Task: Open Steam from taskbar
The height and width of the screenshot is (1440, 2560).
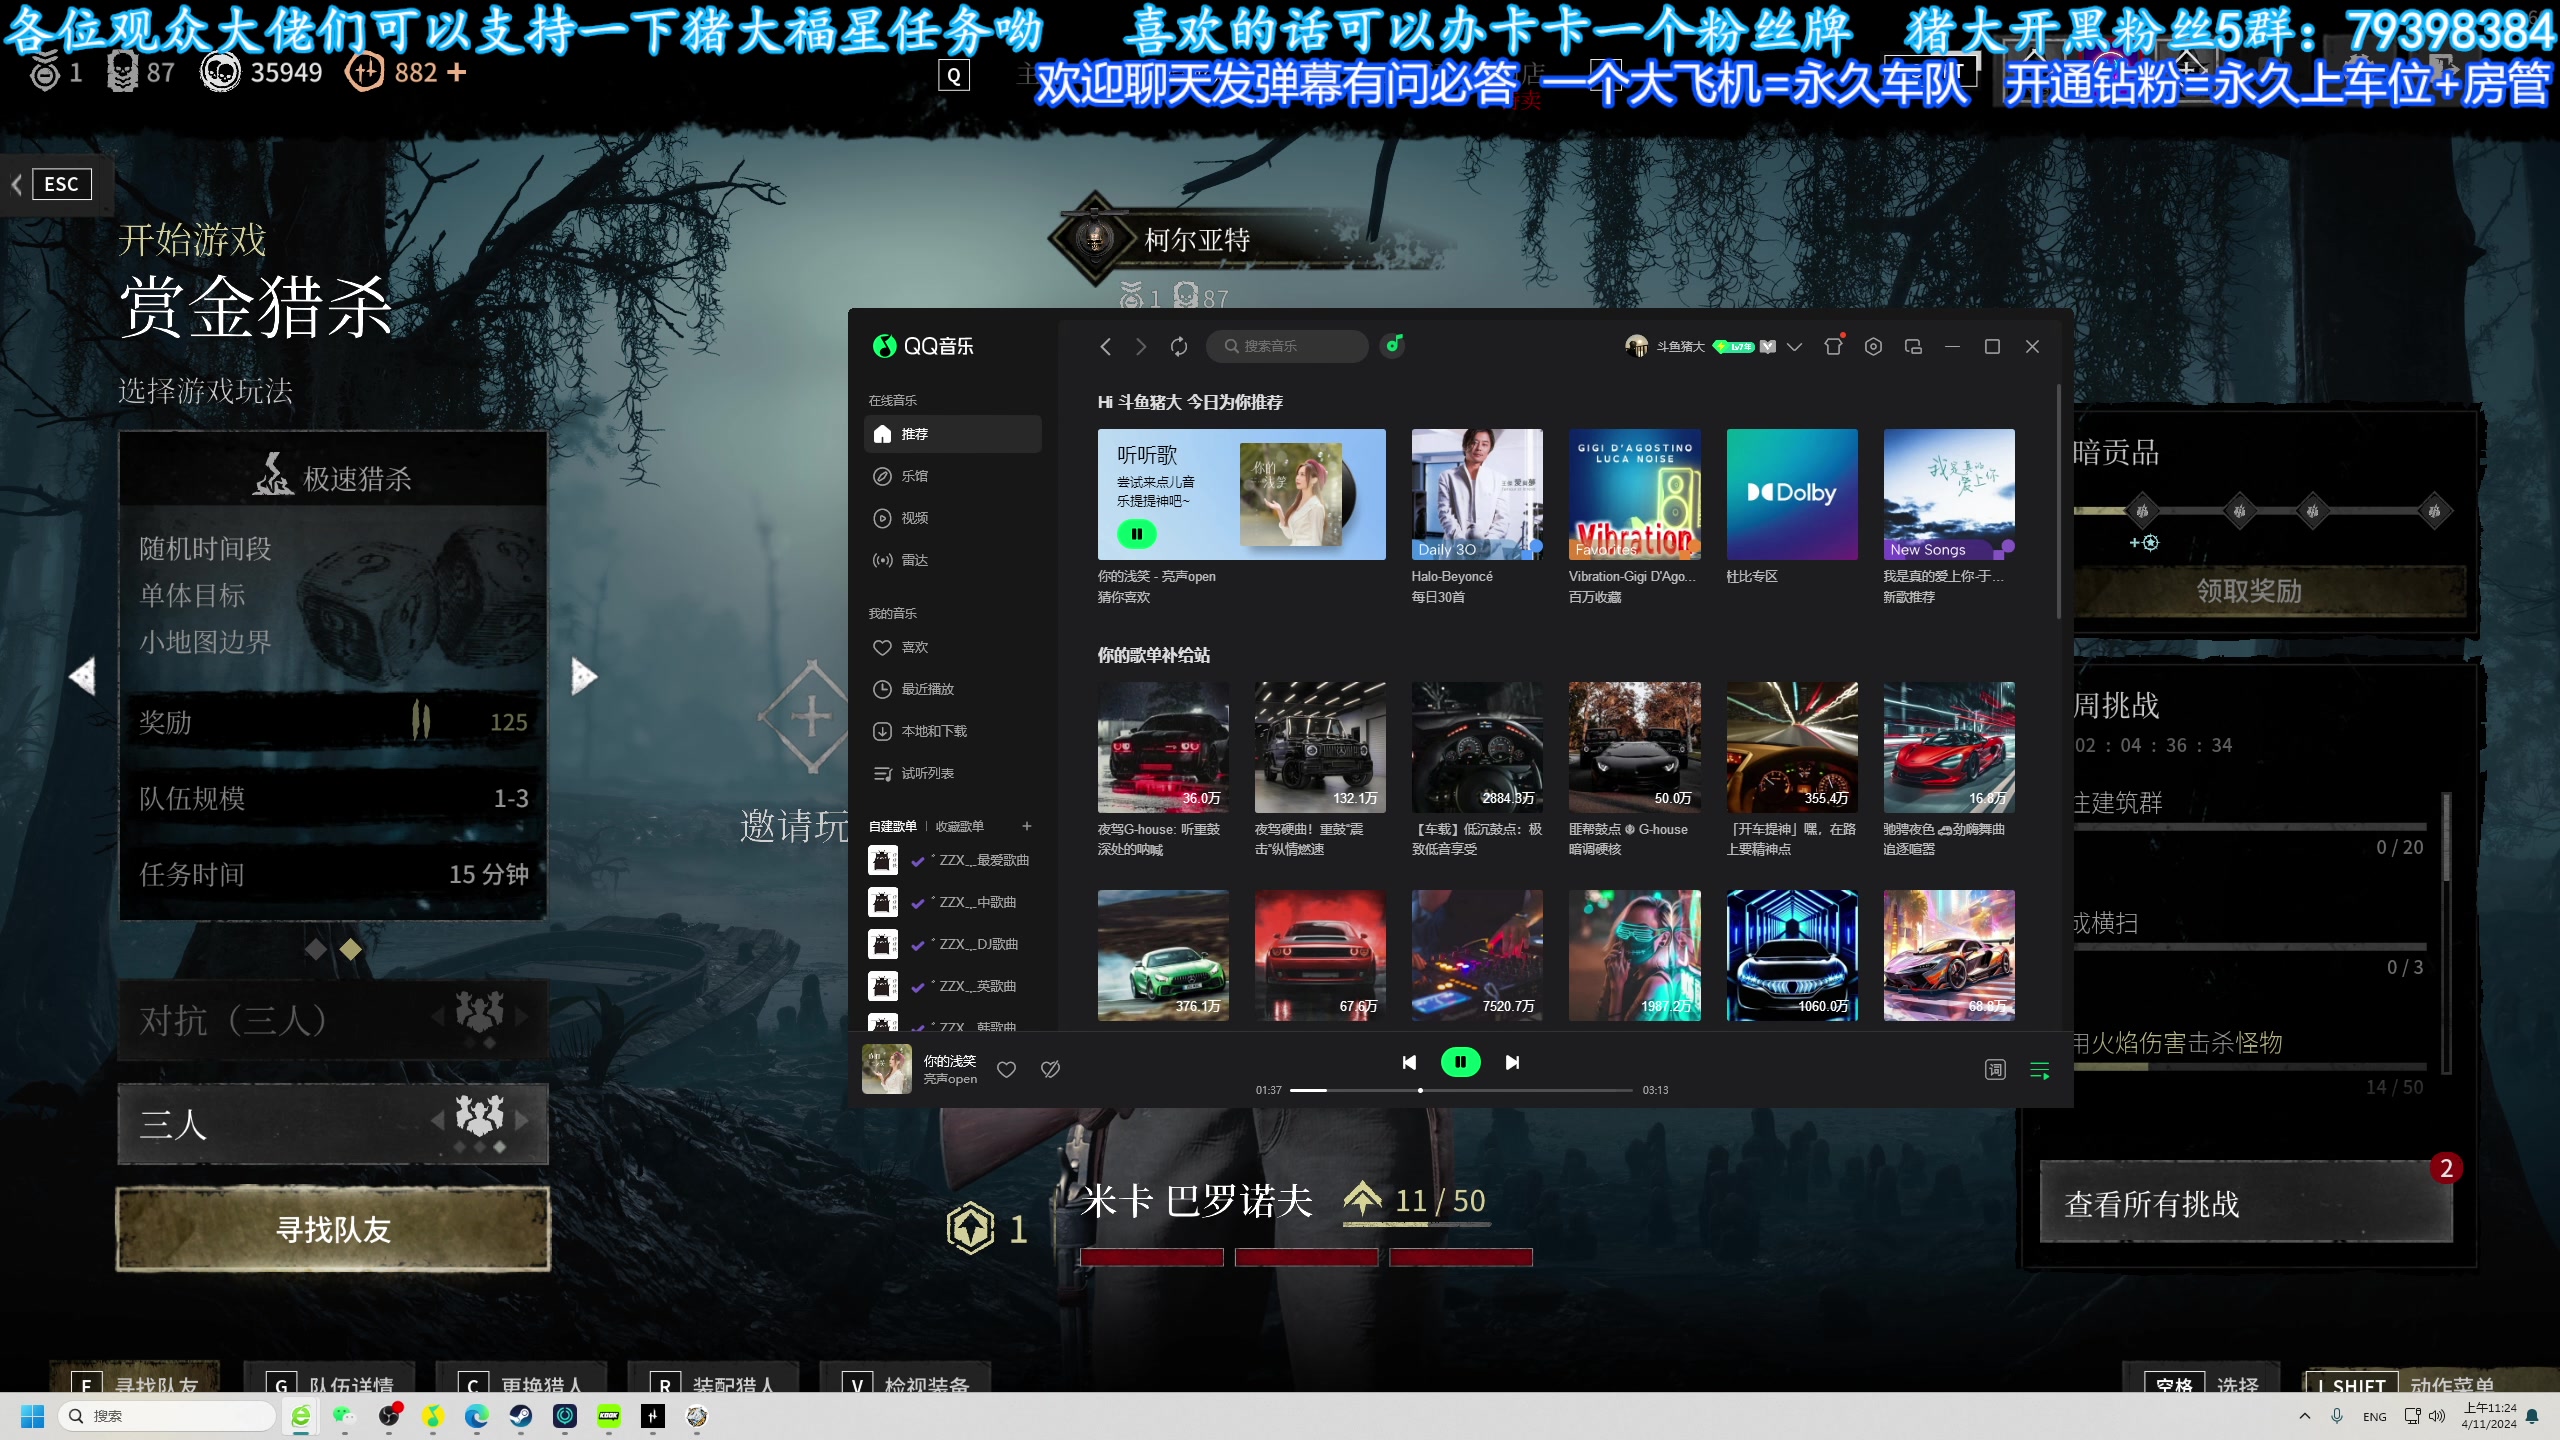Action: (x=521, y=1416)
